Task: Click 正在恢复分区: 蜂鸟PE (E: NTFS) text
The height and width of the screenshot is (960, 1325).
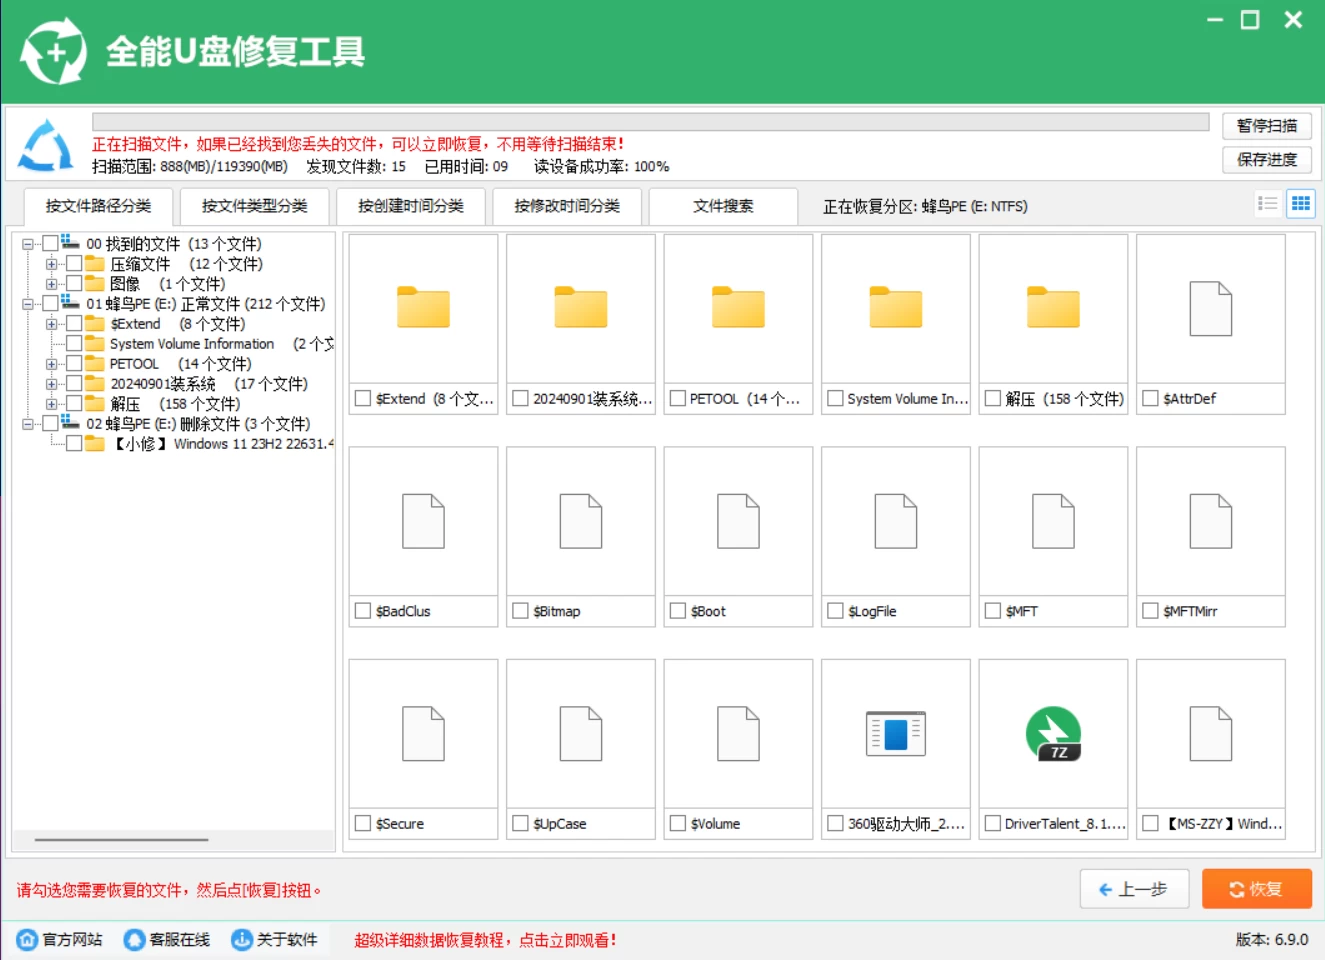Action: click(x=925, y=207)
